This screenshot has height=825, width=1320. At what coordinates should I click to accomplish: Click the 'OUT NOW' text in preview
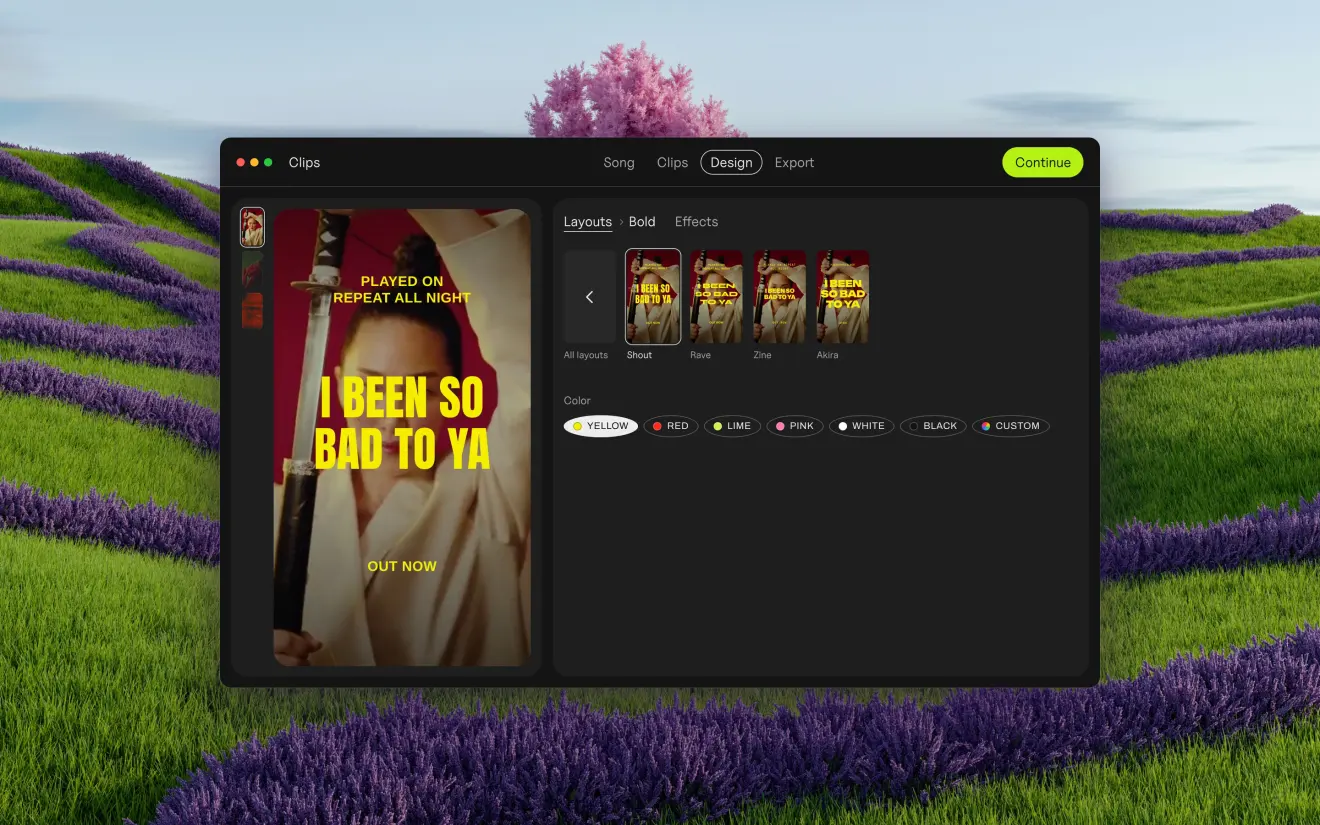point(402,566)
